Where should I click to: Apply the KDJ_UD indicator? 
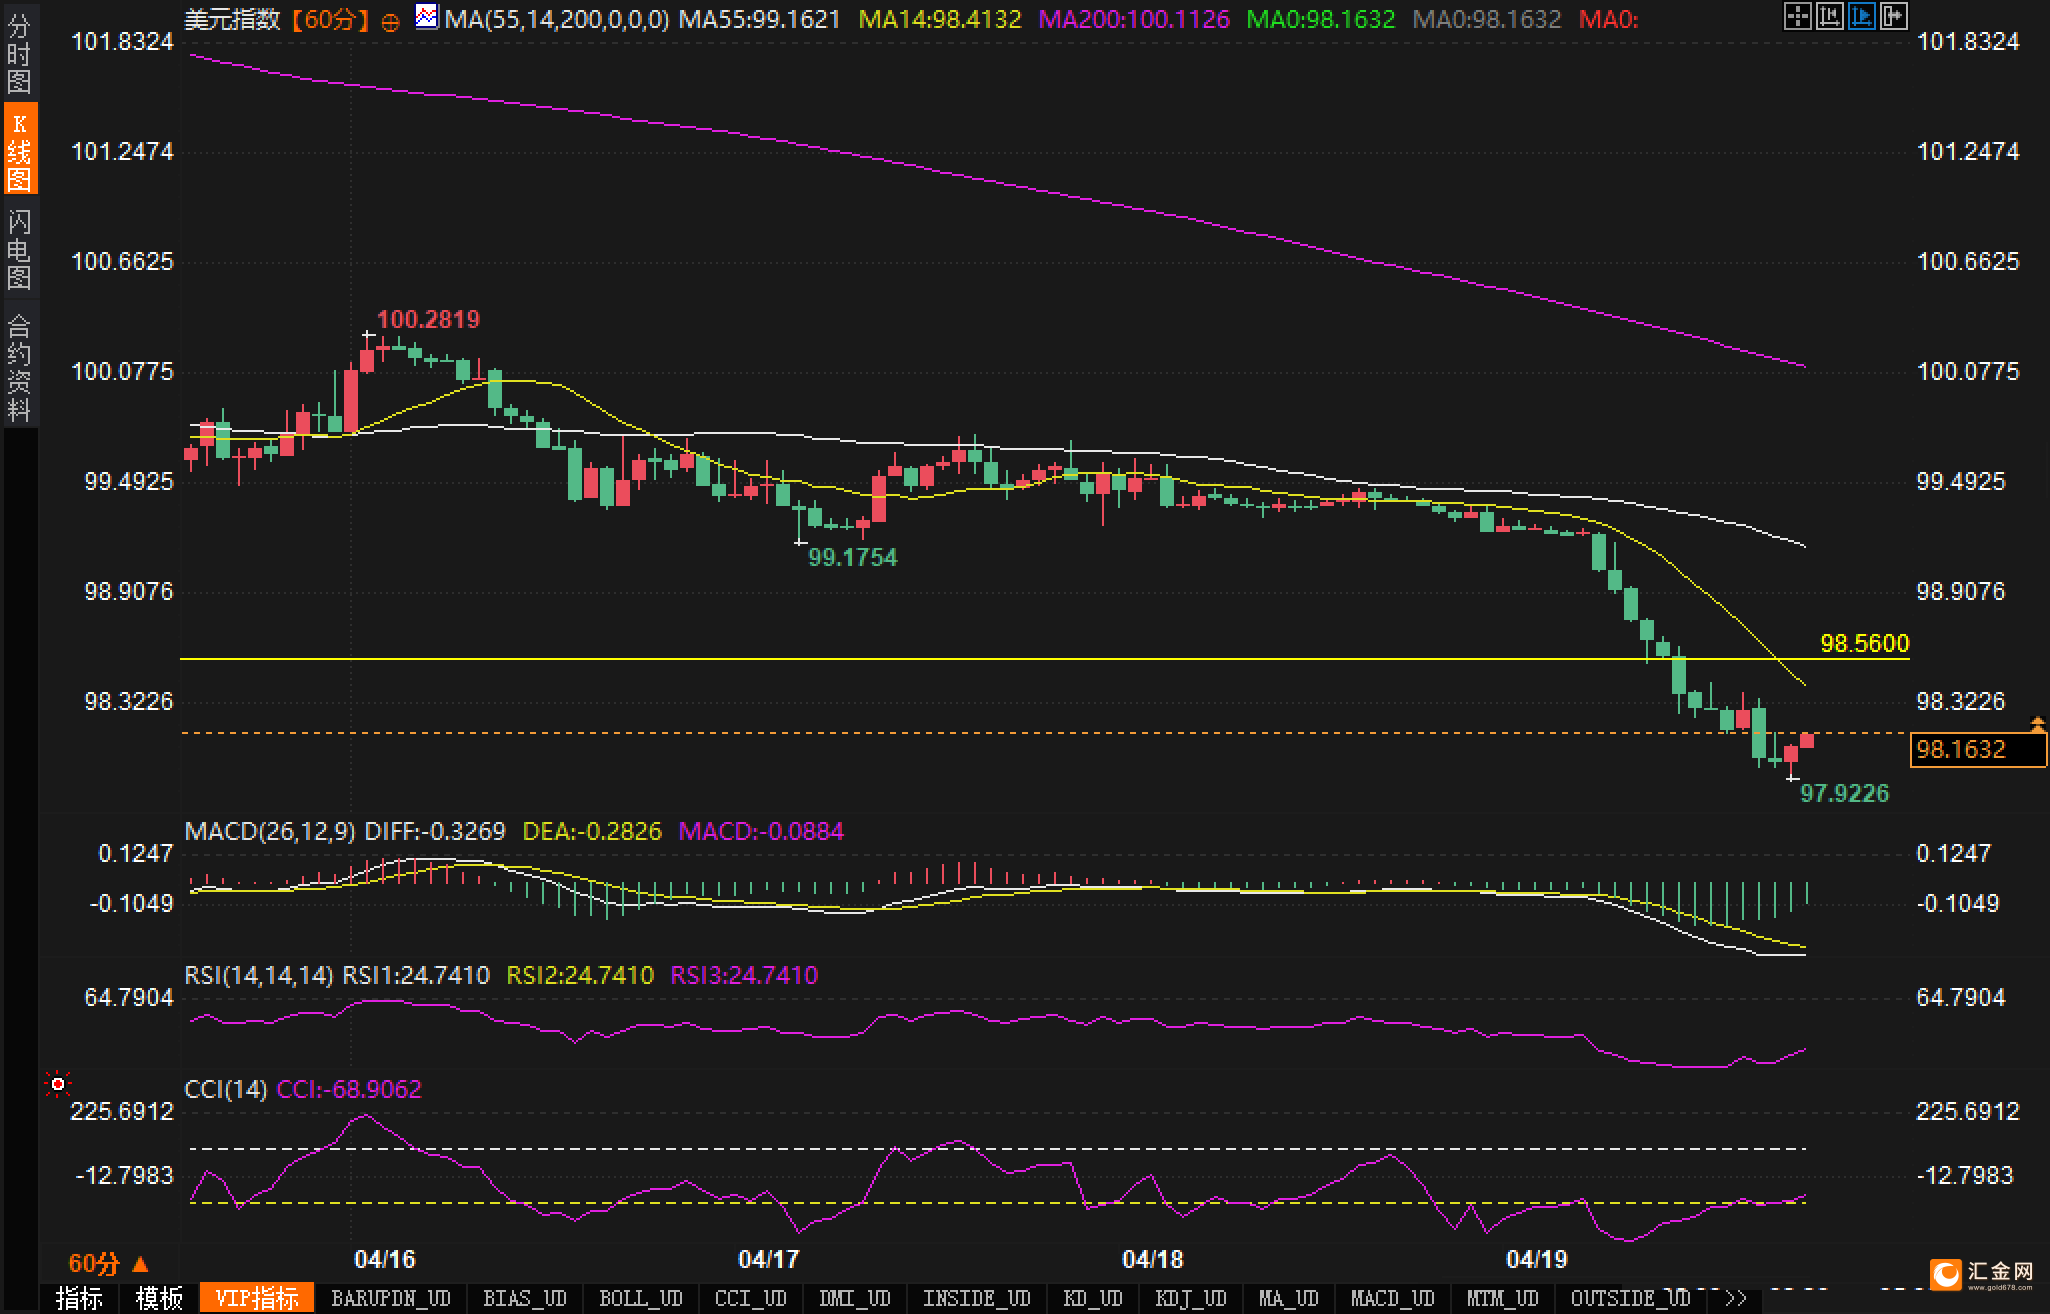(1190, 1298)
